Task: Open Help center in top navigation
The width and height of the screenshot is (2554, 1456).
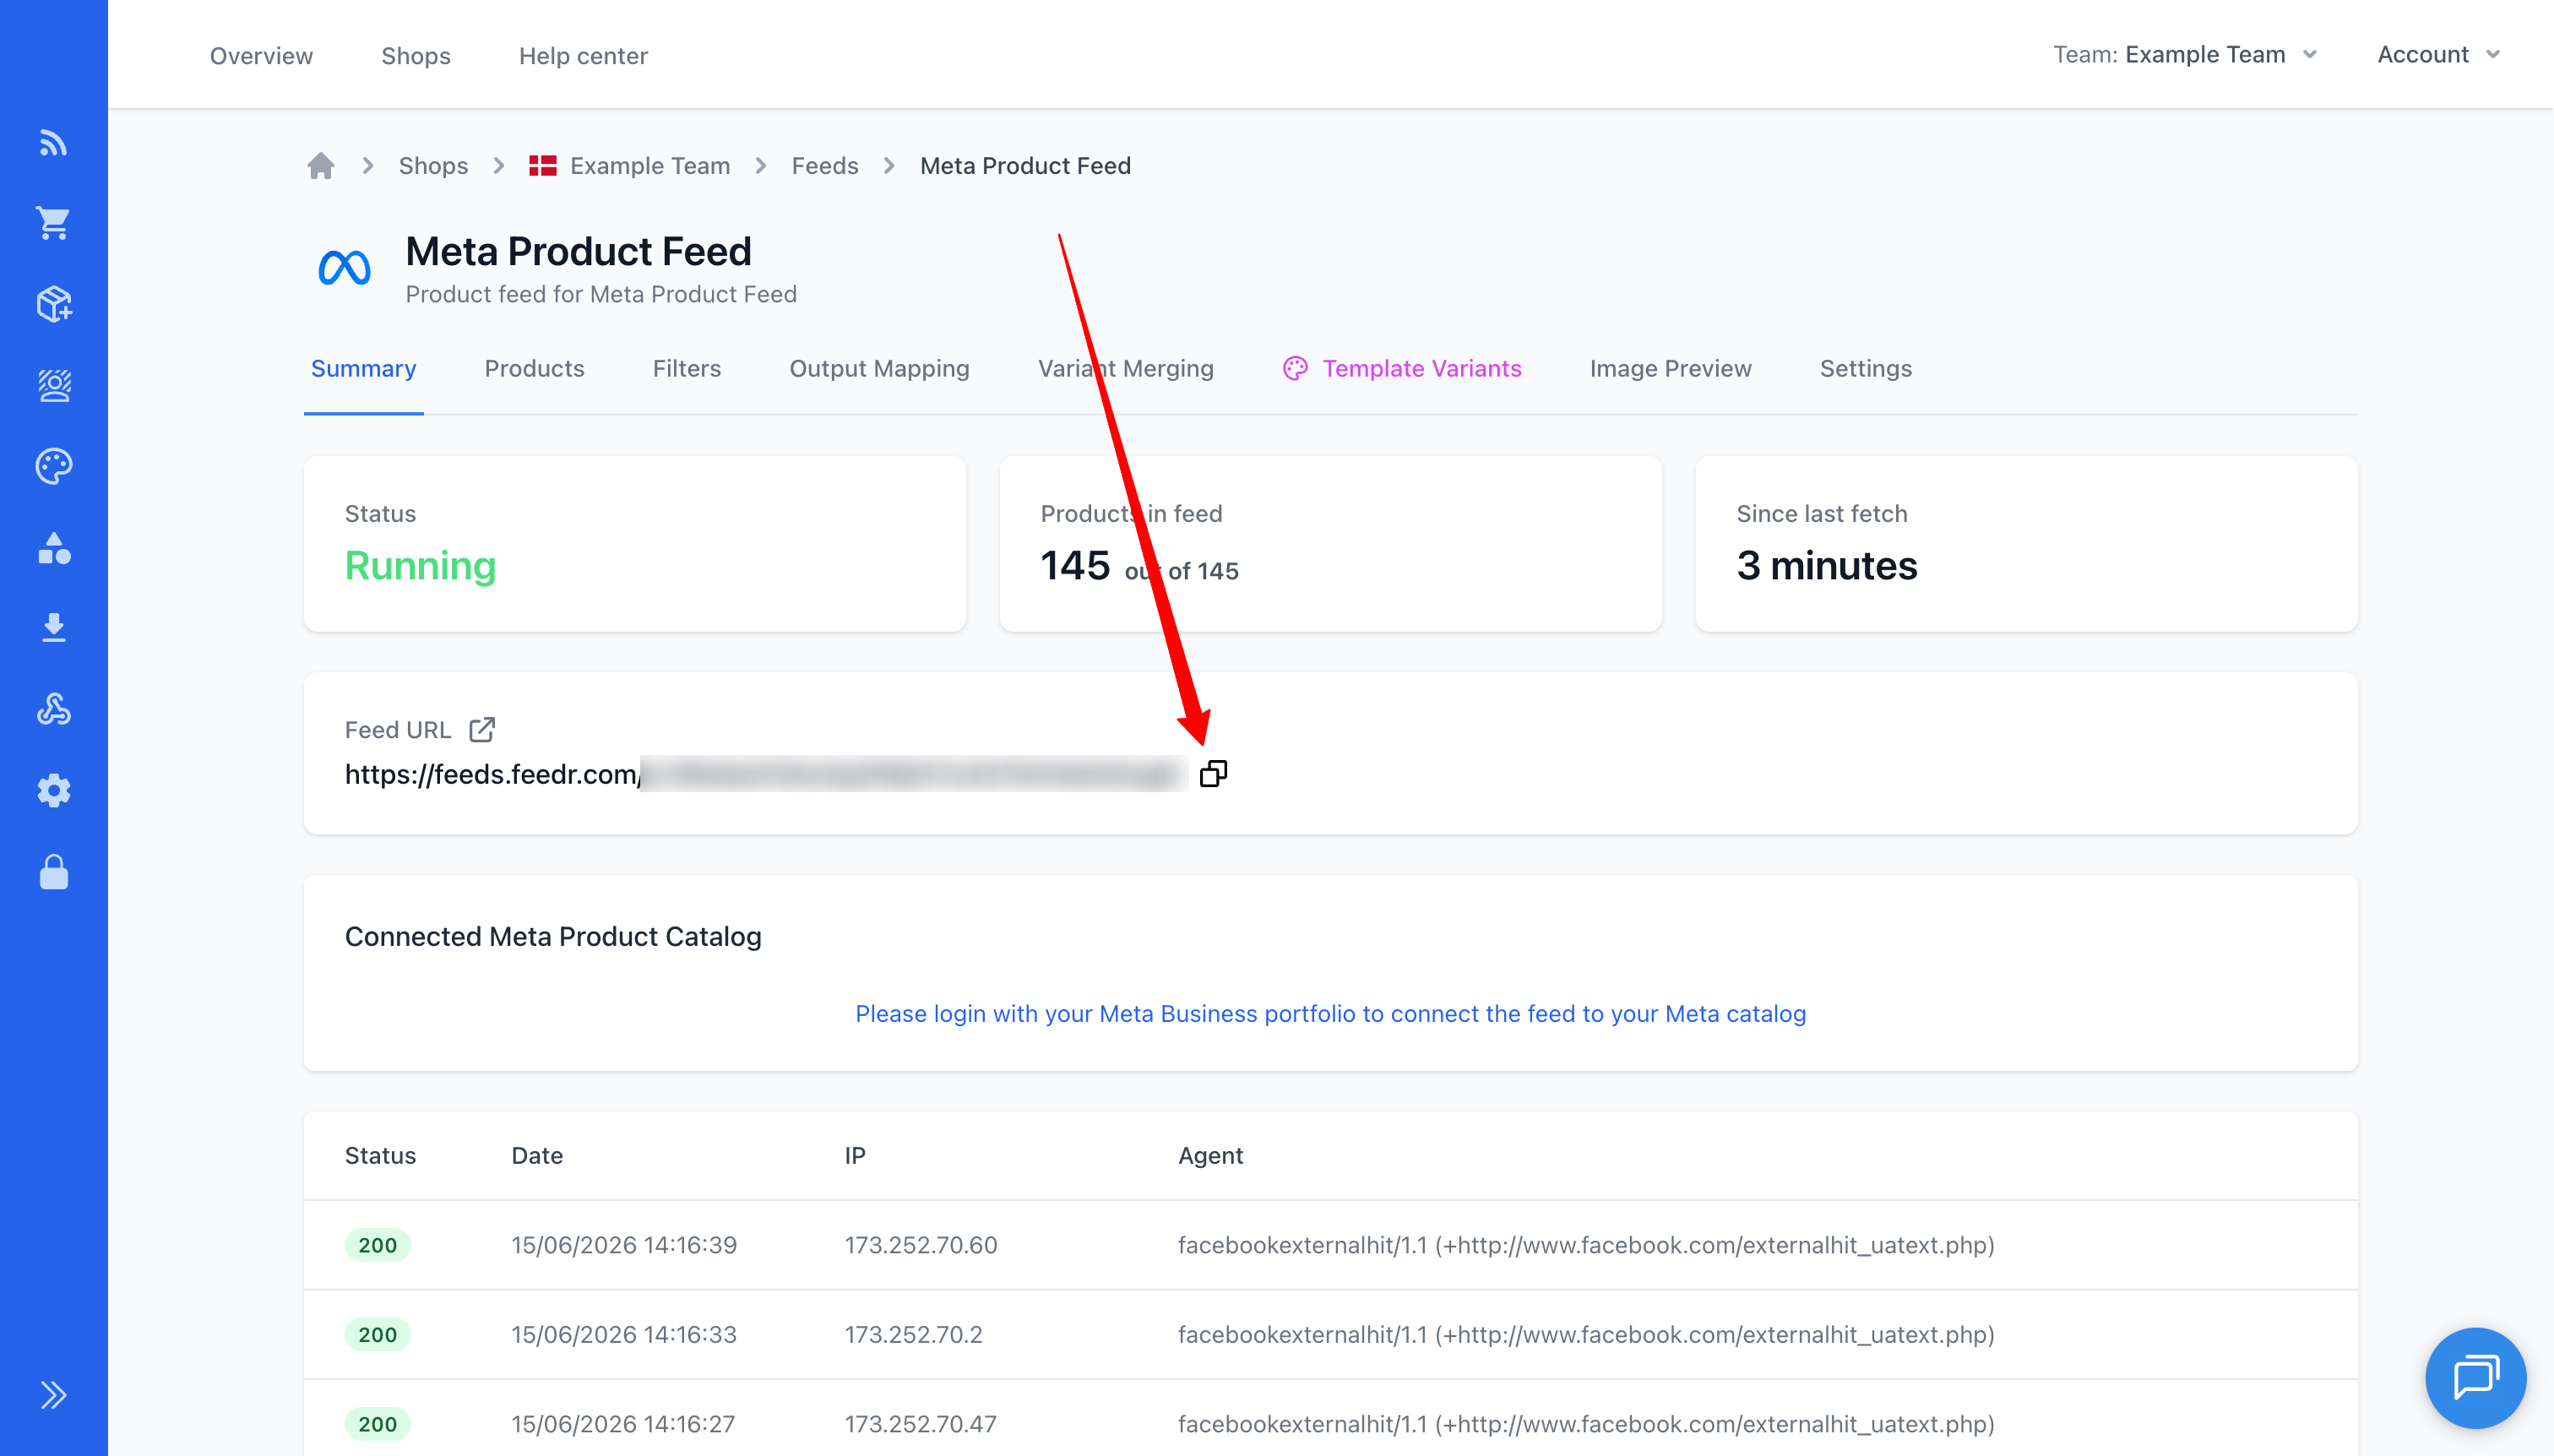Action: tap(583, 55)
